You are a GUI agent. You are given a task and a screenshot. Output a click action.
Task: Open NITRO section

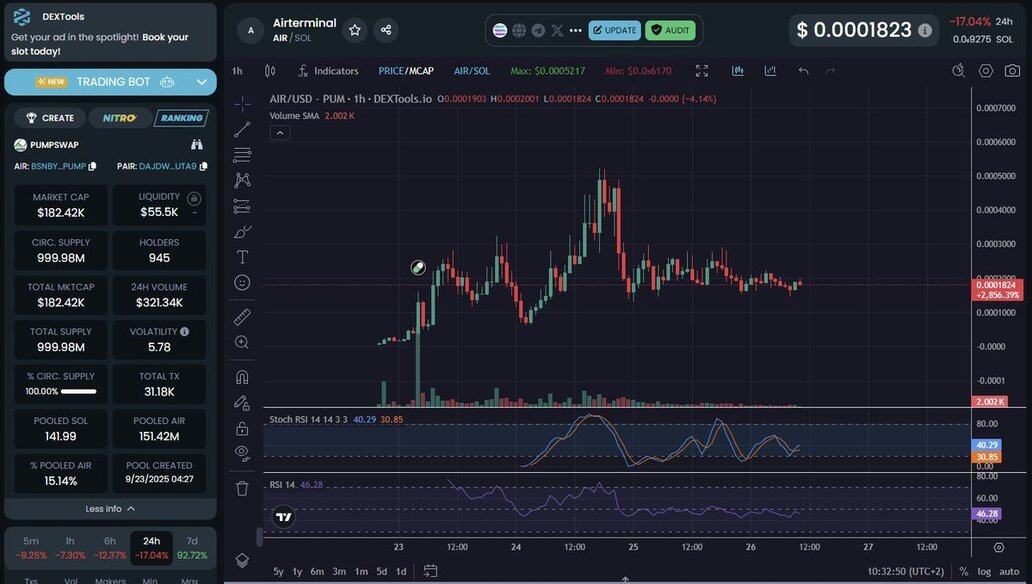point(119,118)
